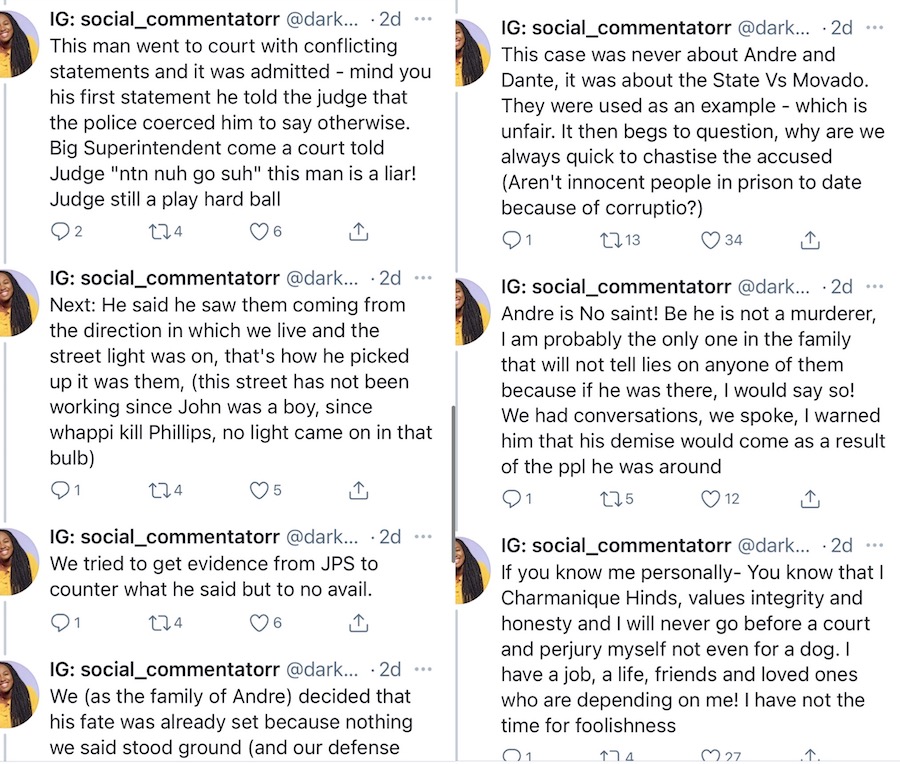900x764 pixels.
Task: Click the vertical scrollbar between columns
Action: click(453, 484)
